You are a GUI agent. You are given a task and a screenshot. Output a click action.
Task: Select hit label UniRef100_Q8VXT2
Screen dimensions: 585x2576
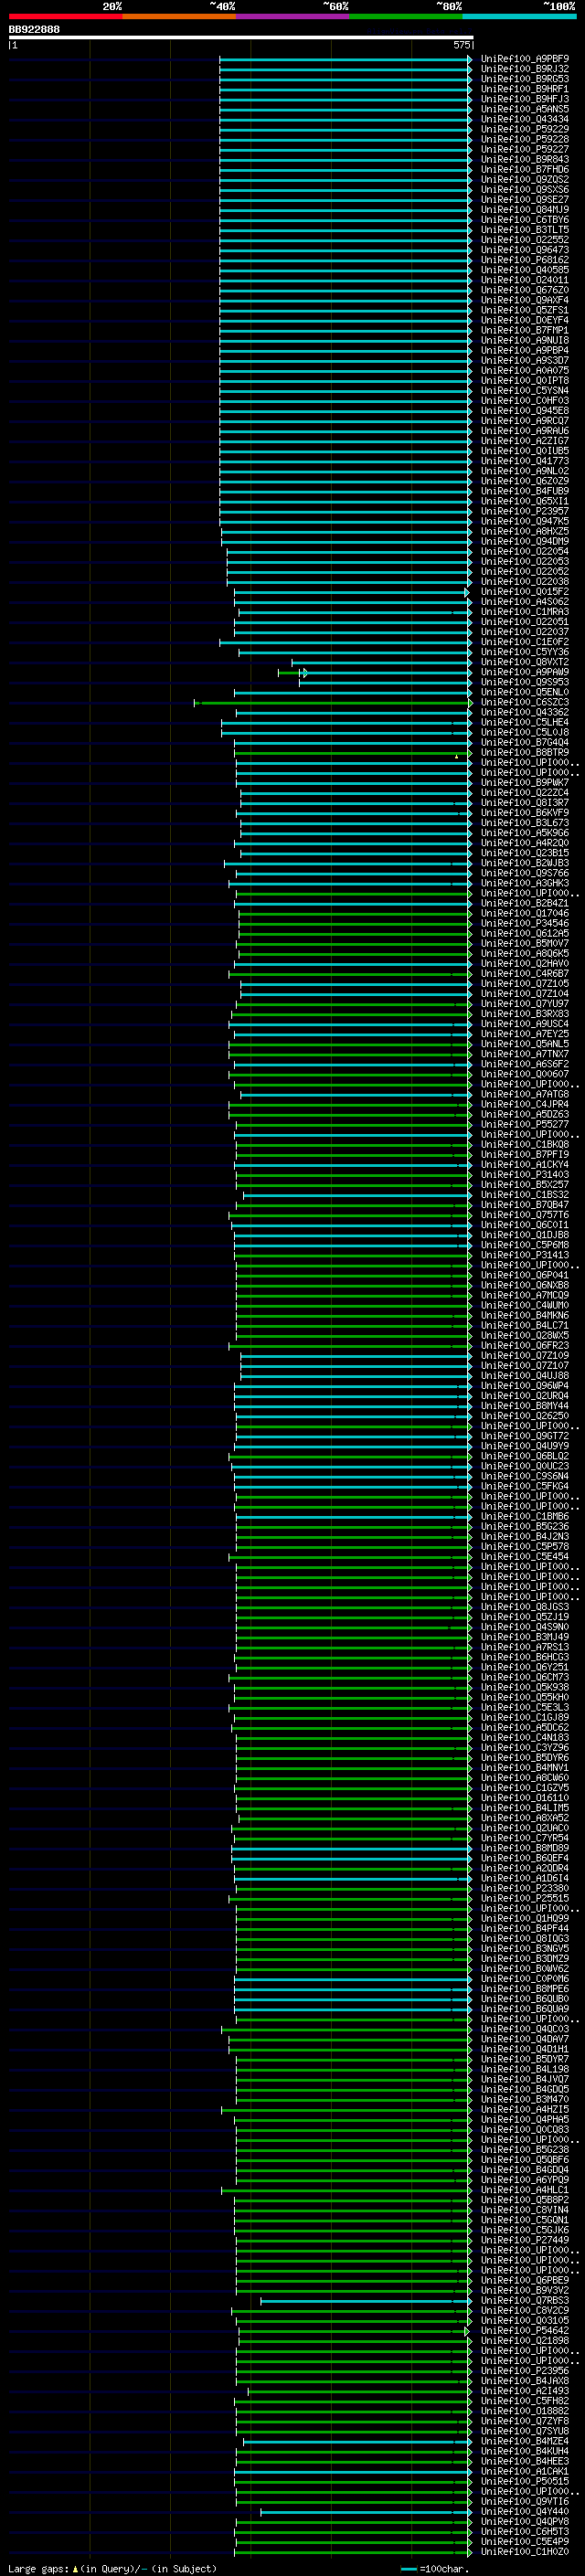pyautogui.click(x=525, y=662)
